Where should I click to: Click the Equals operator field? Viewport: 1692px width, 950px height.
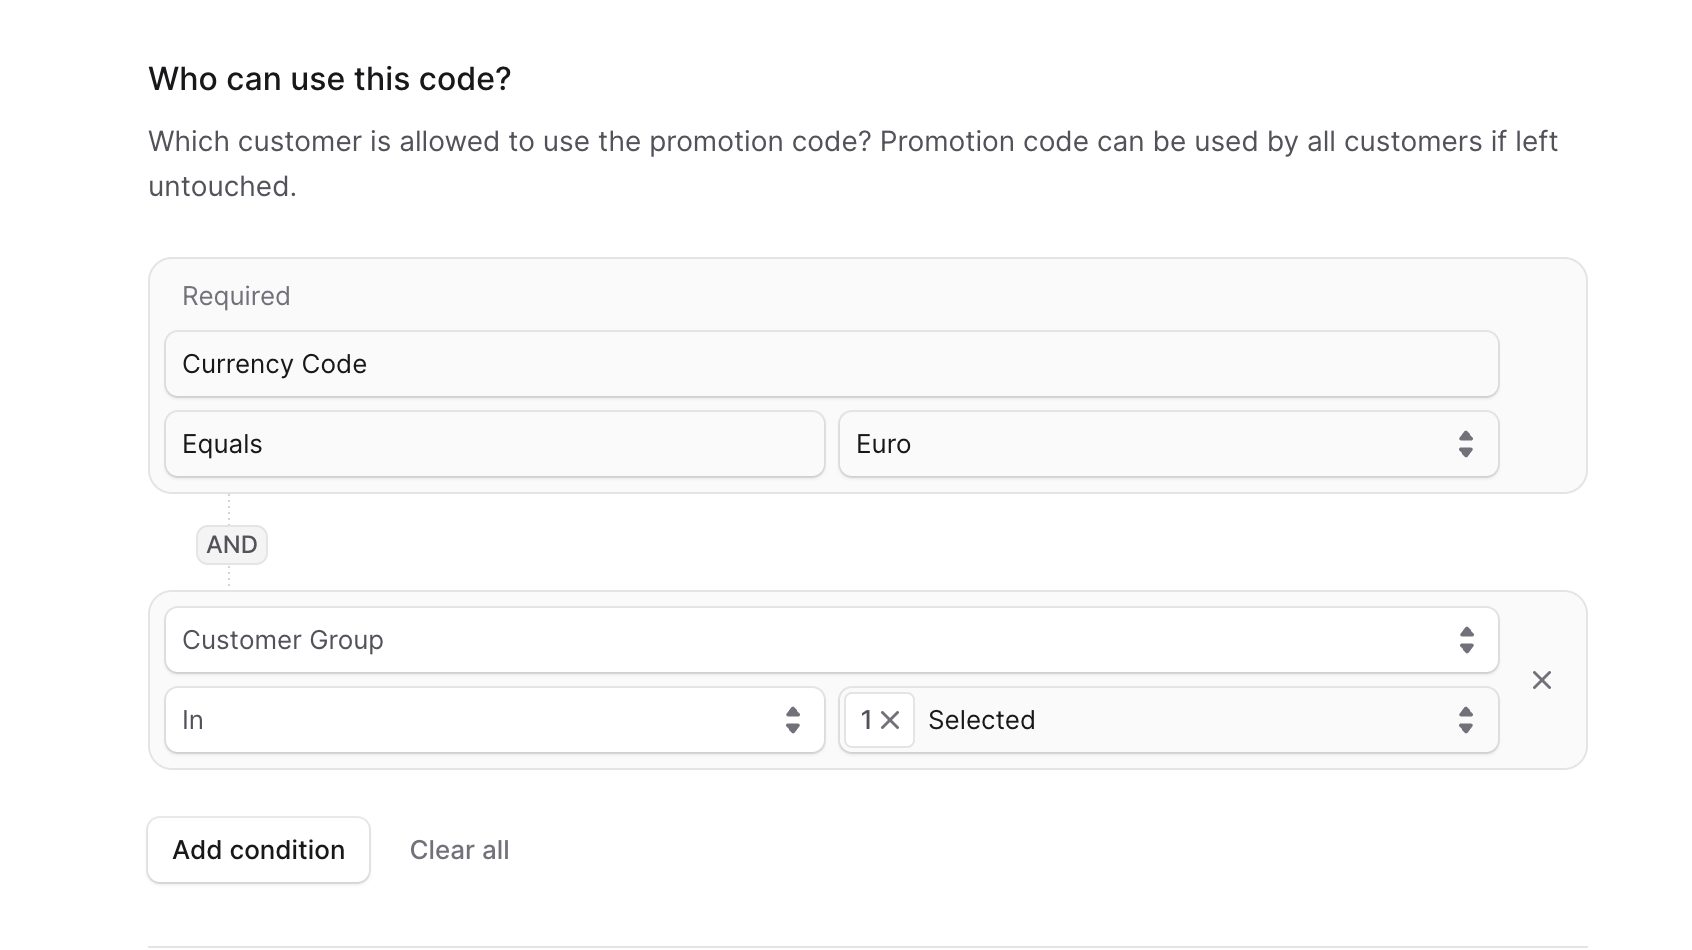tap(494, 444)
